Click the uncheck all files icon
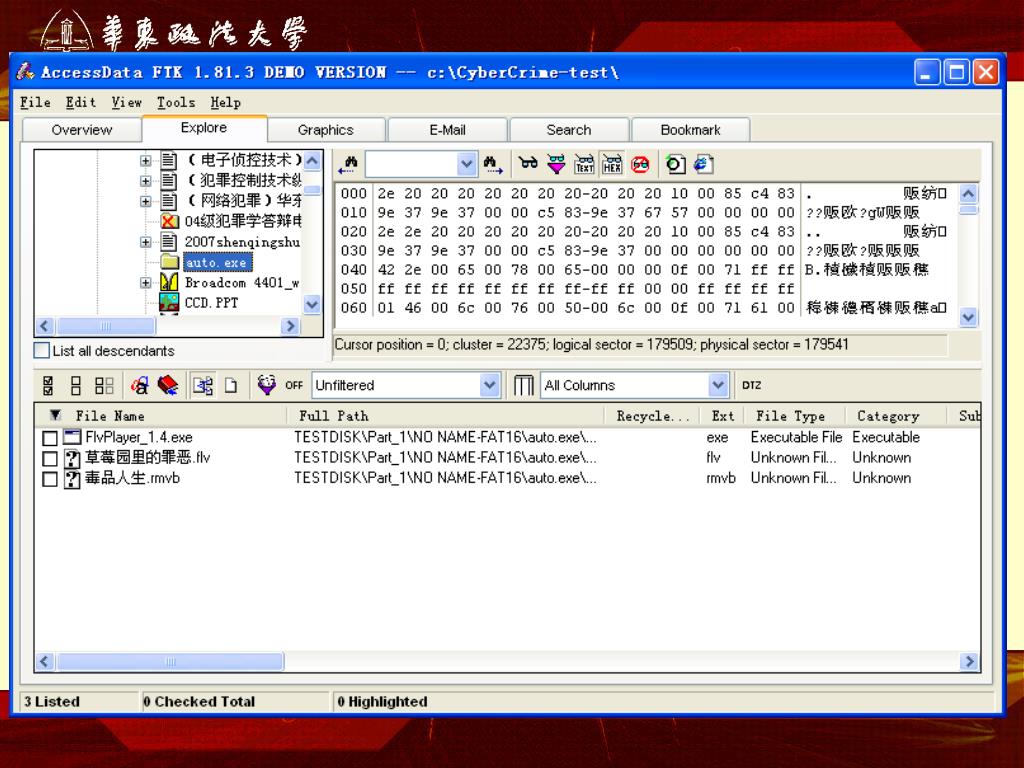The image size is (1024, 768). pyautogui.click(x=76, y=385)
